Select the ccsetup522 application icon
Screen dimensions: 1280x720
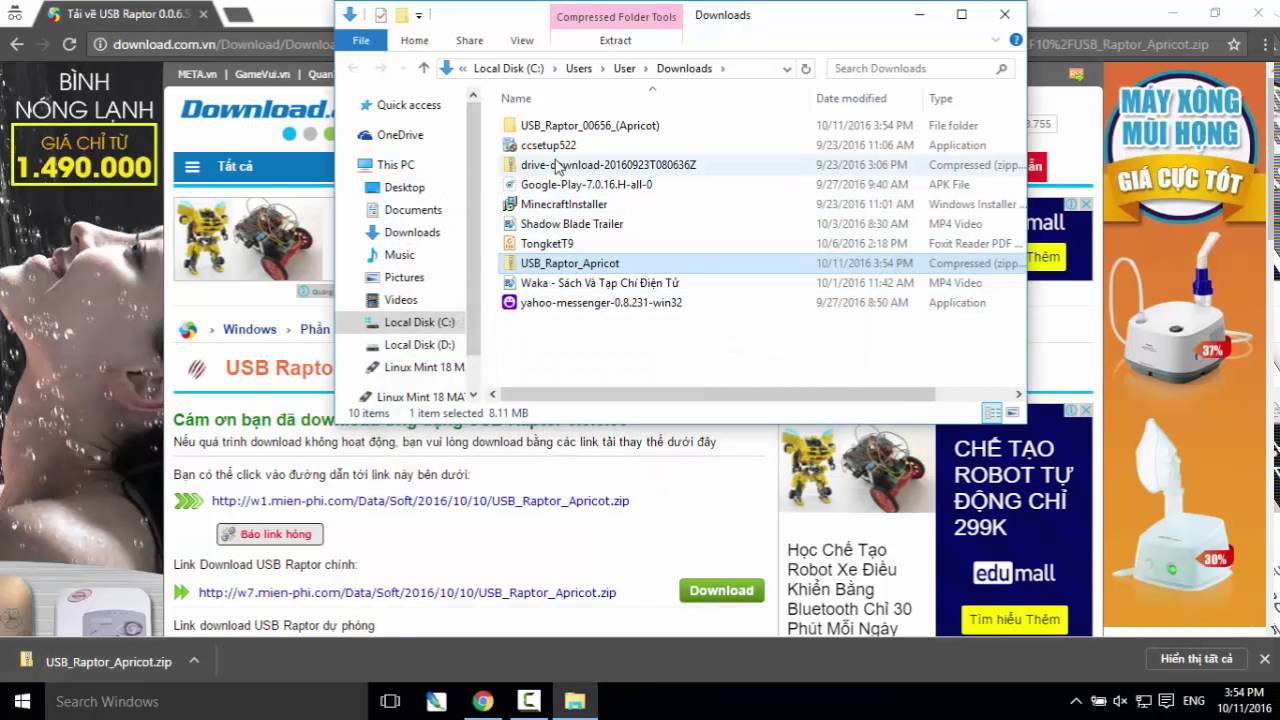click(x=509, y=145)
